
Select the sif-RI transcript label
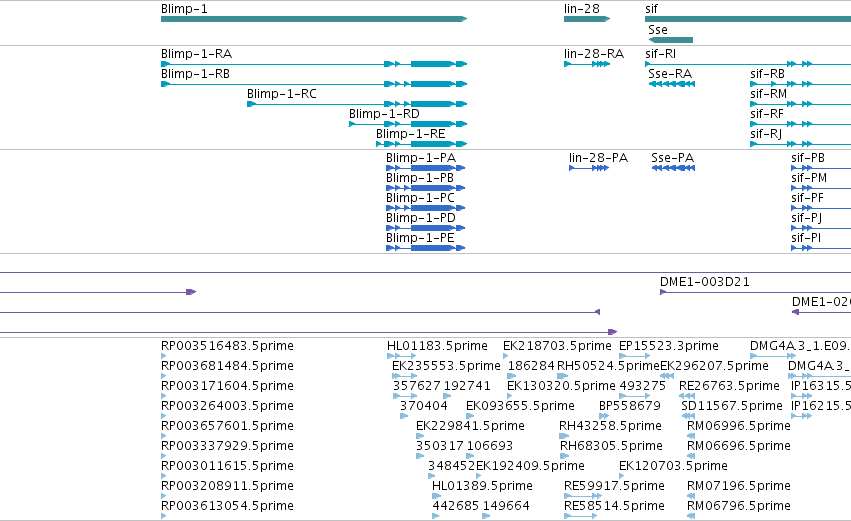pyautogui.click(x=661, y=54)
